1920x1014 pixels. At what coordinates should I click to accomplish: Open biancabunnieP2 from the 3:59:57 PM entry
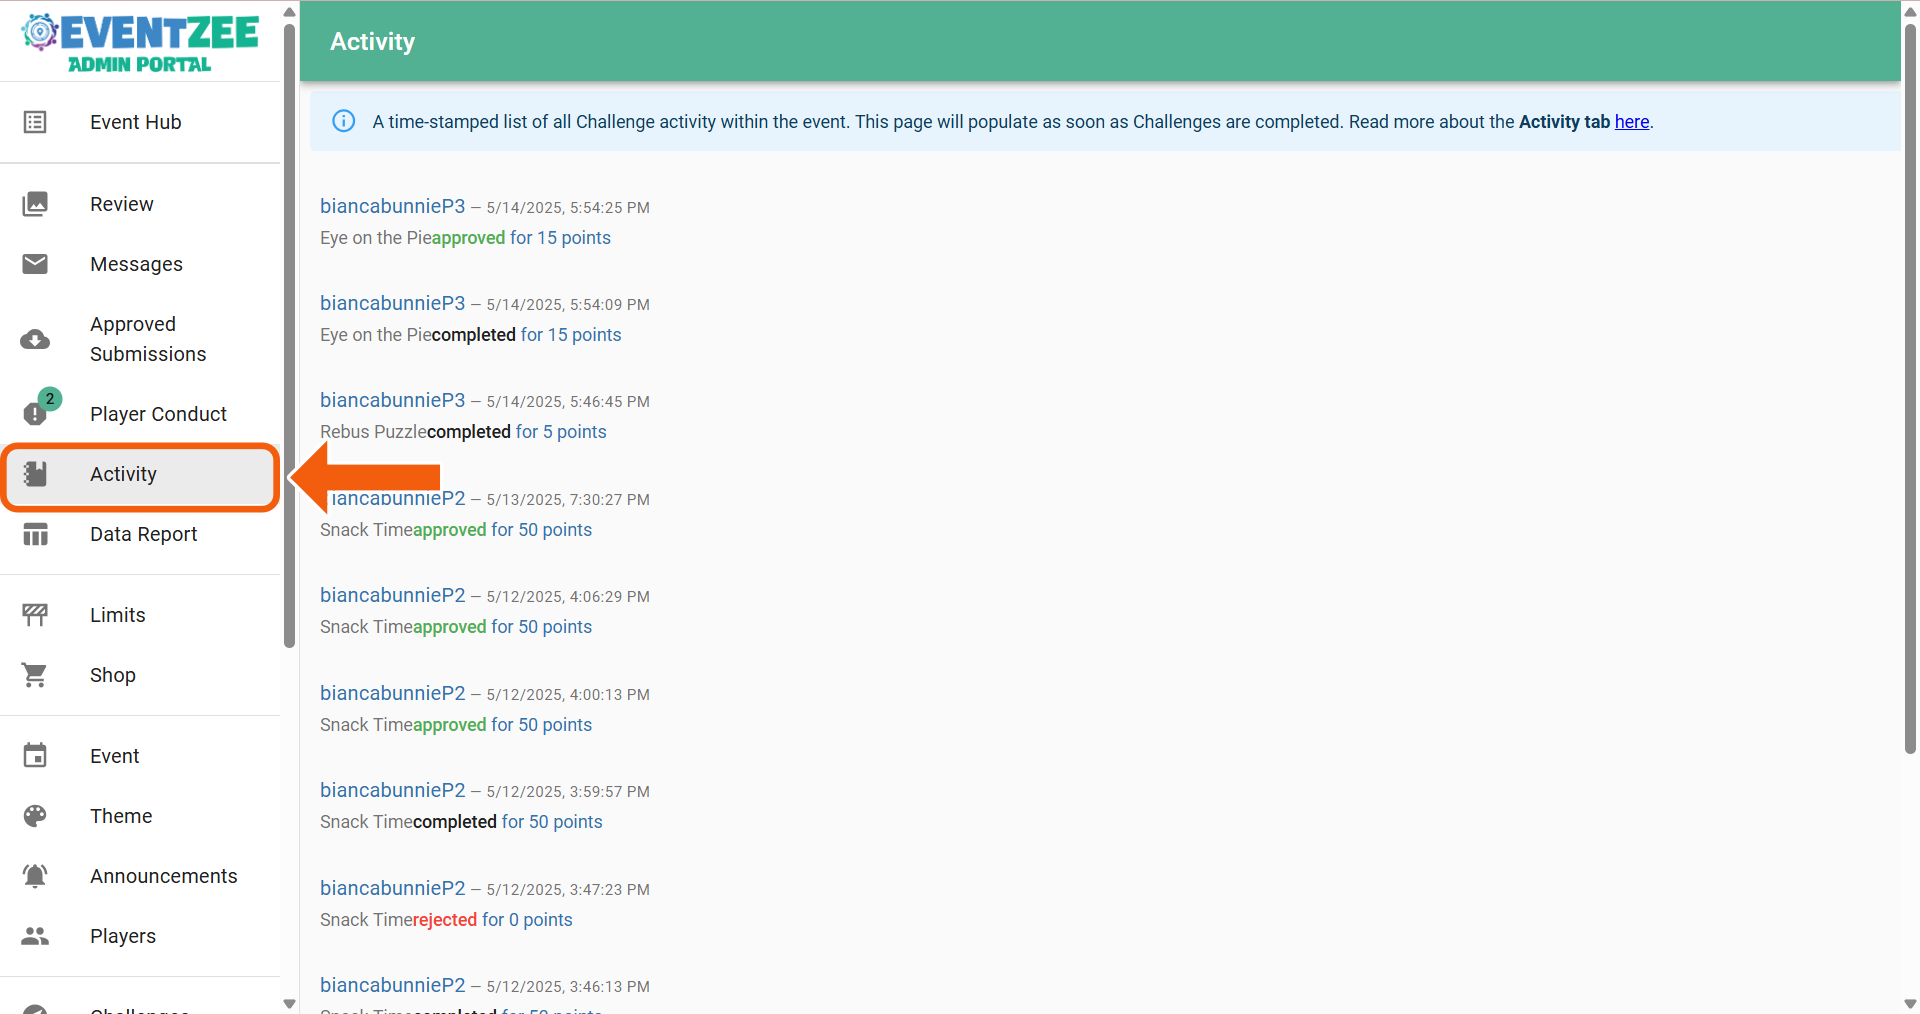pyautogui.click(x=392, y=790)
